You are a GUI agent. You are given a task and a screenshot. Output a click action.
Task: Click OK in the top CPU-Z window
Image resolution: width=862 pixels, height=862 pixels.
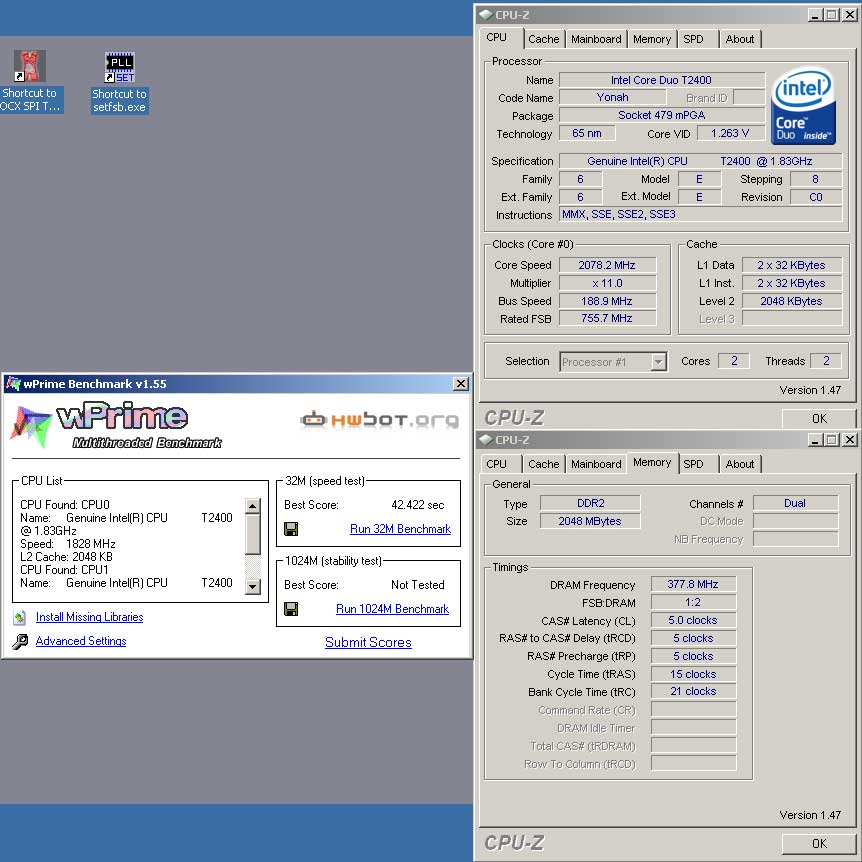pos(819,419)
